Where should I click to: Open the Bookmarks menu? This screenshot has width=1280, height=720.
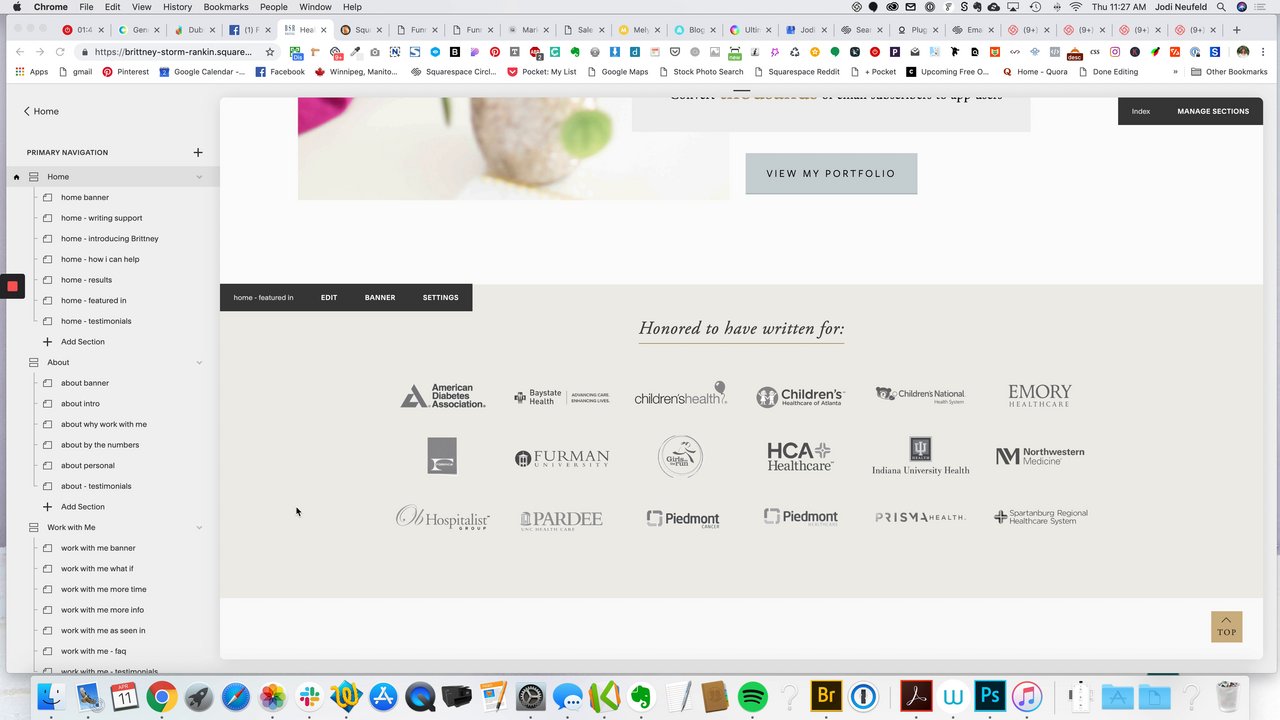(x=225, y=7)
